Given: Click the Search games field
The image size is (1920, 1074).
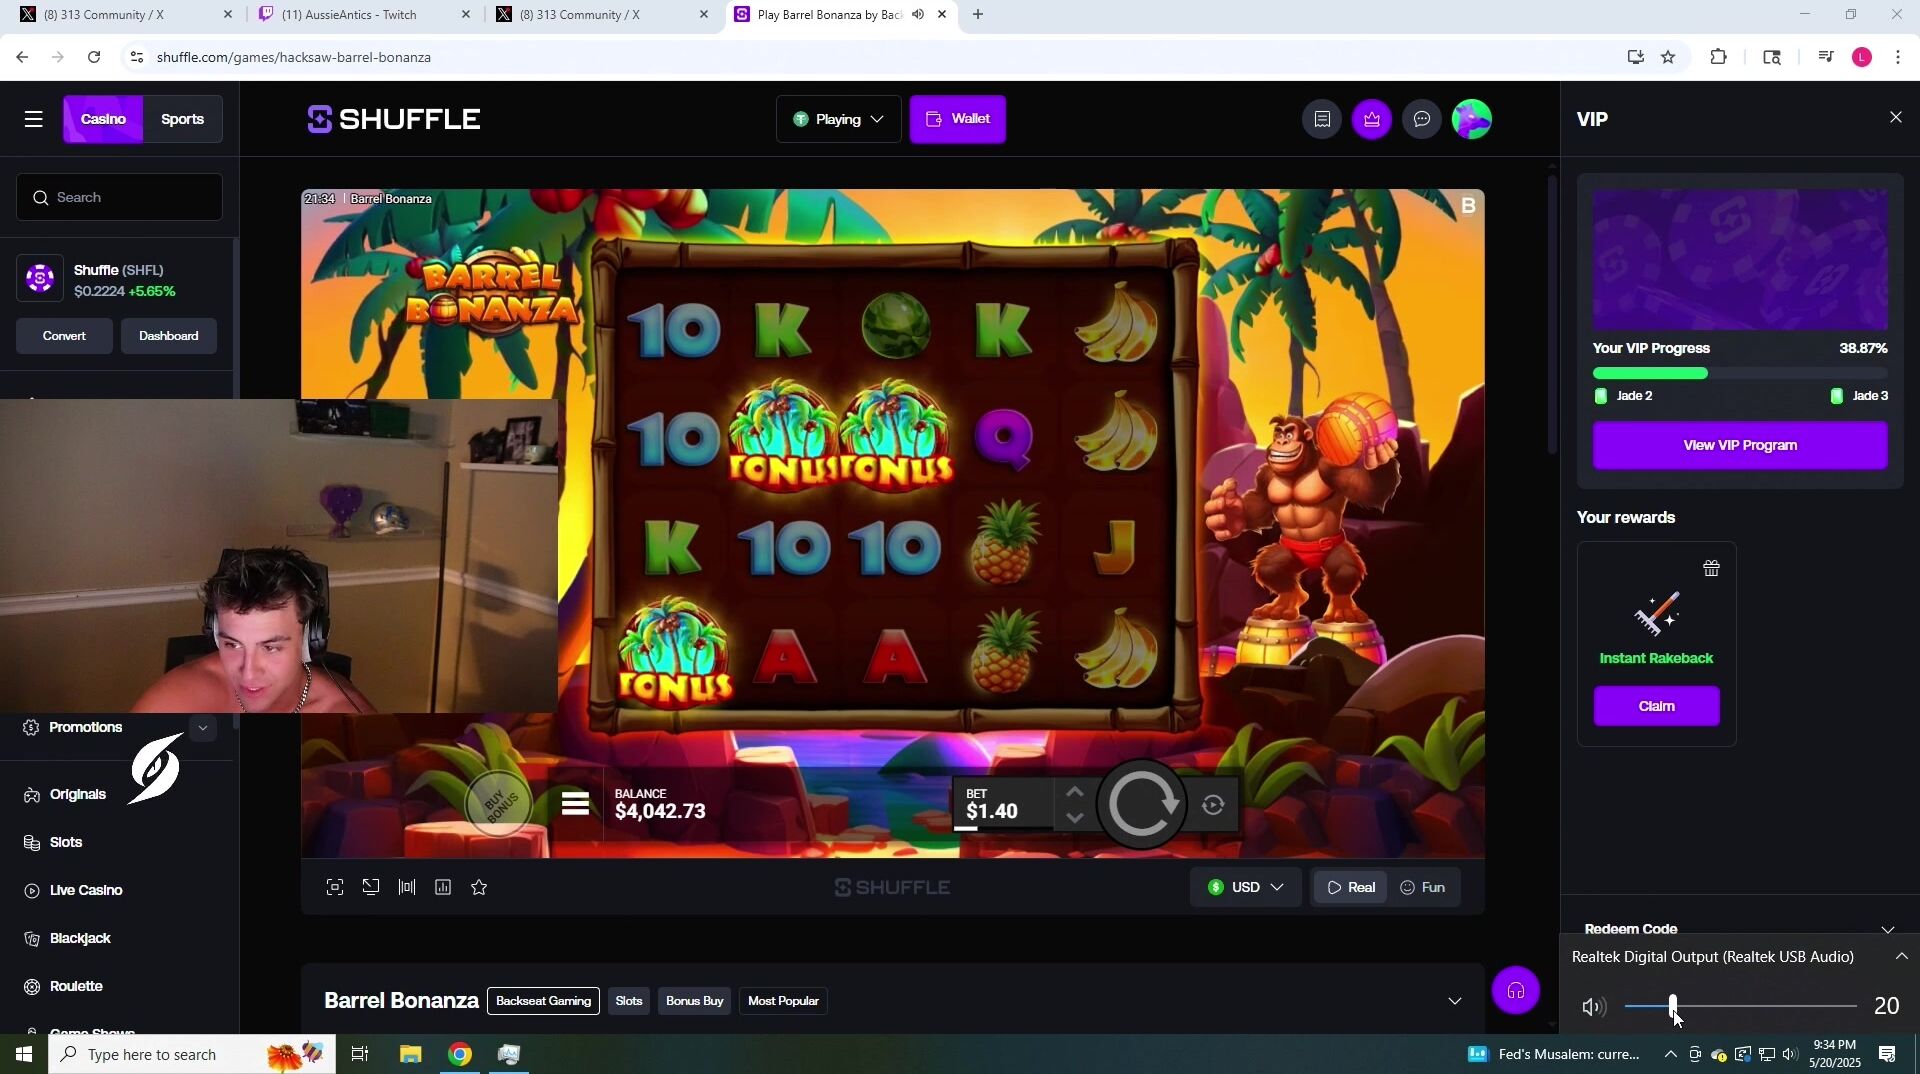Looking at the screenshot, I should click(x=119, y=198).
